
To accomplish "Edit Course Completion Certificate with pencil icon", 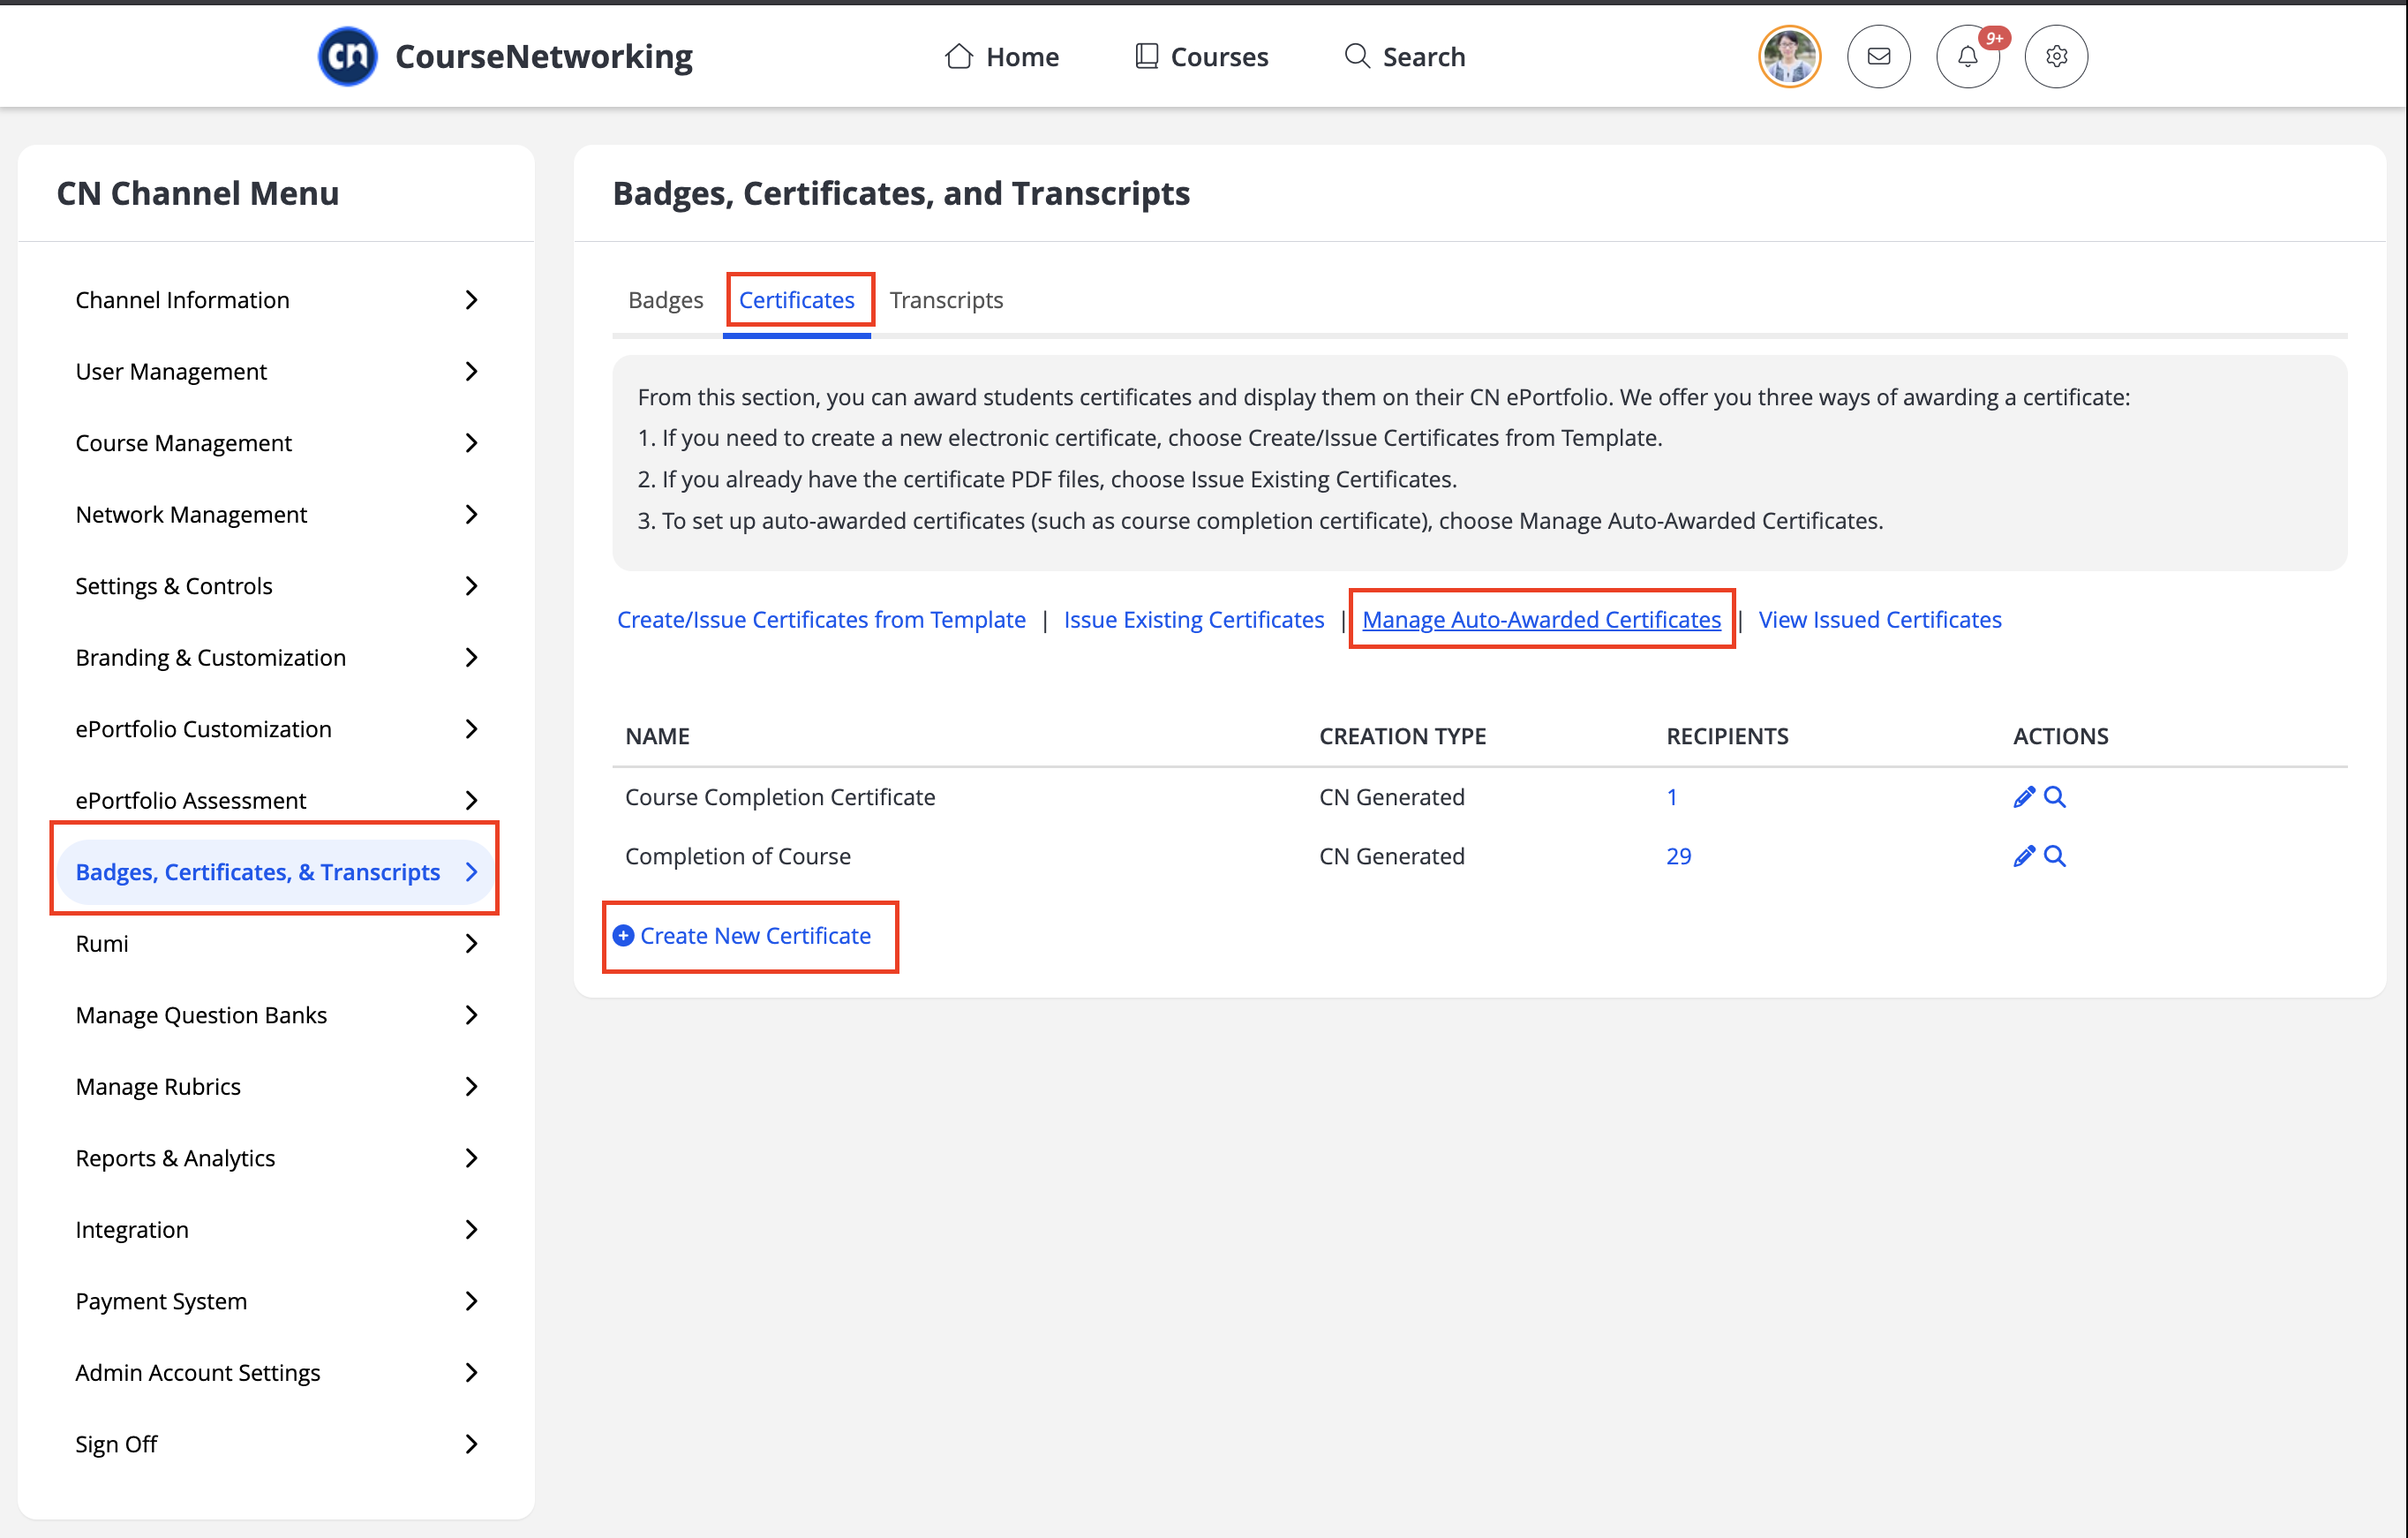I will pos(2024,797).
